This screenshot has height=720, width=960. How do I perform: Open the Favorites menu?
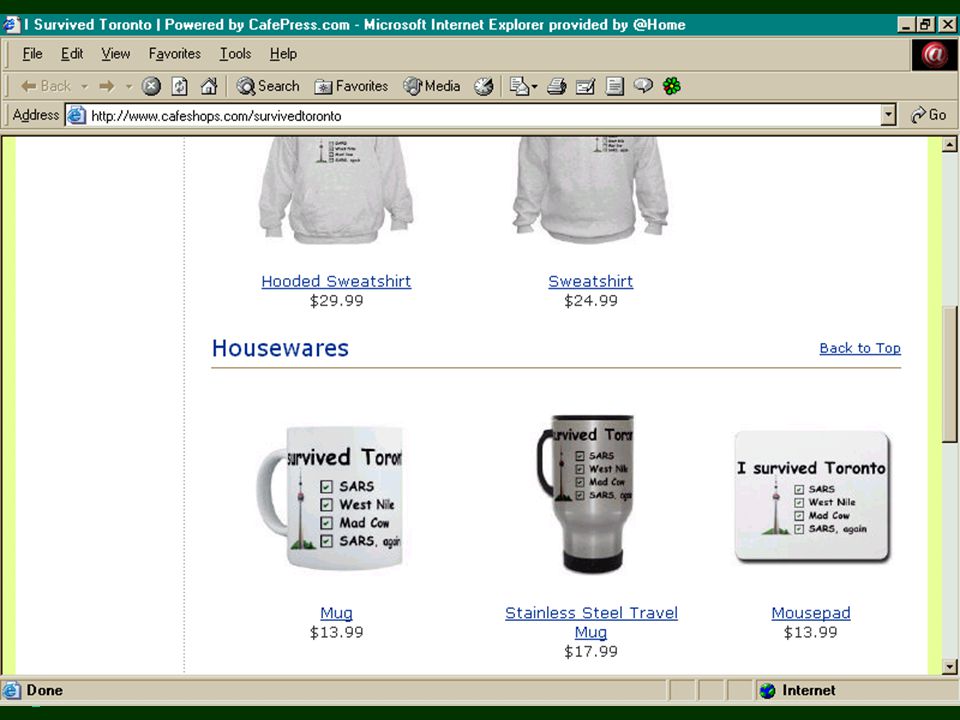(174, 54)
